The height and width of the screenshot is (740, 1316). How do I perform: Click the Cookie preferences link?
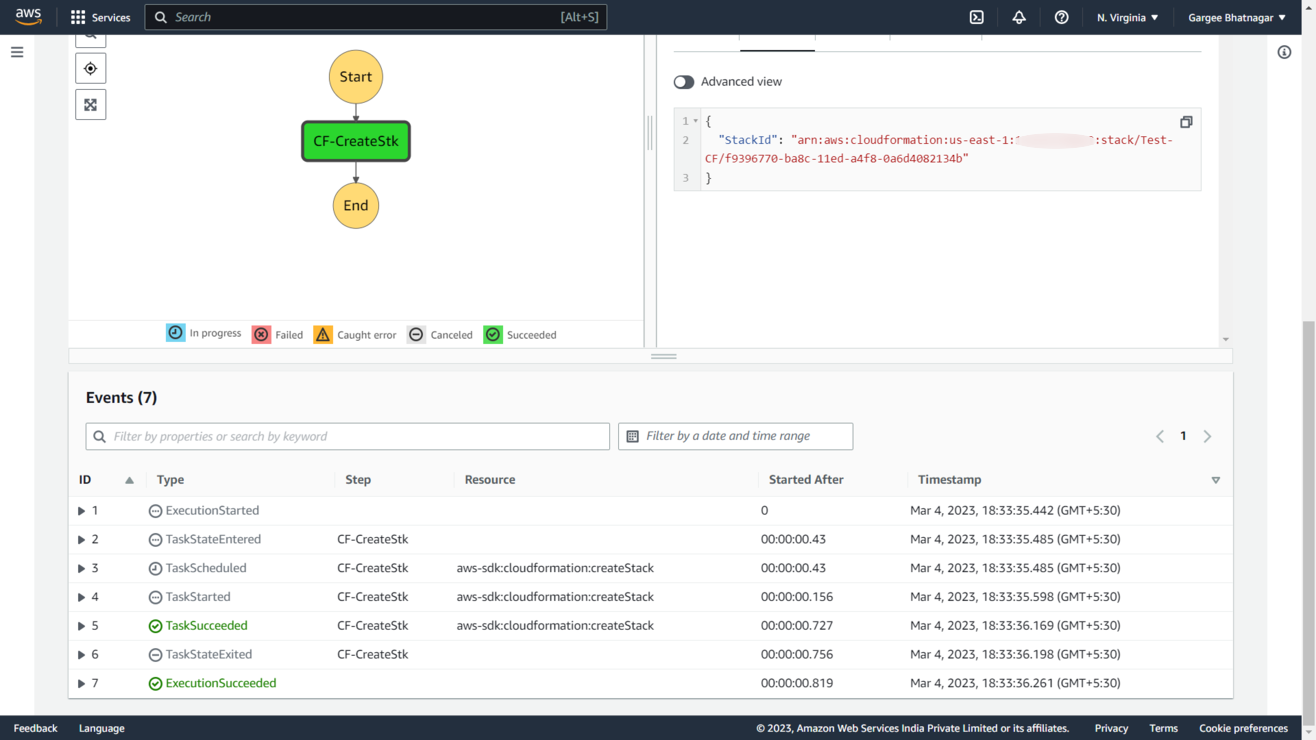point(1243,728)
